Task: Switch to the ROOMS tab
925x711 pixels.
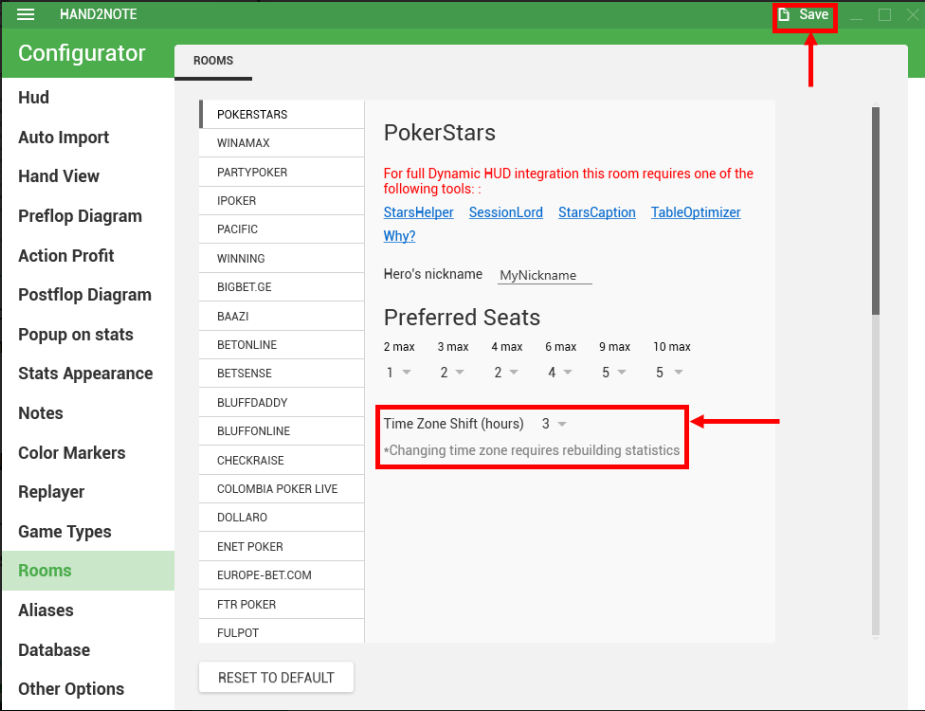Action: tap(213, 61)
